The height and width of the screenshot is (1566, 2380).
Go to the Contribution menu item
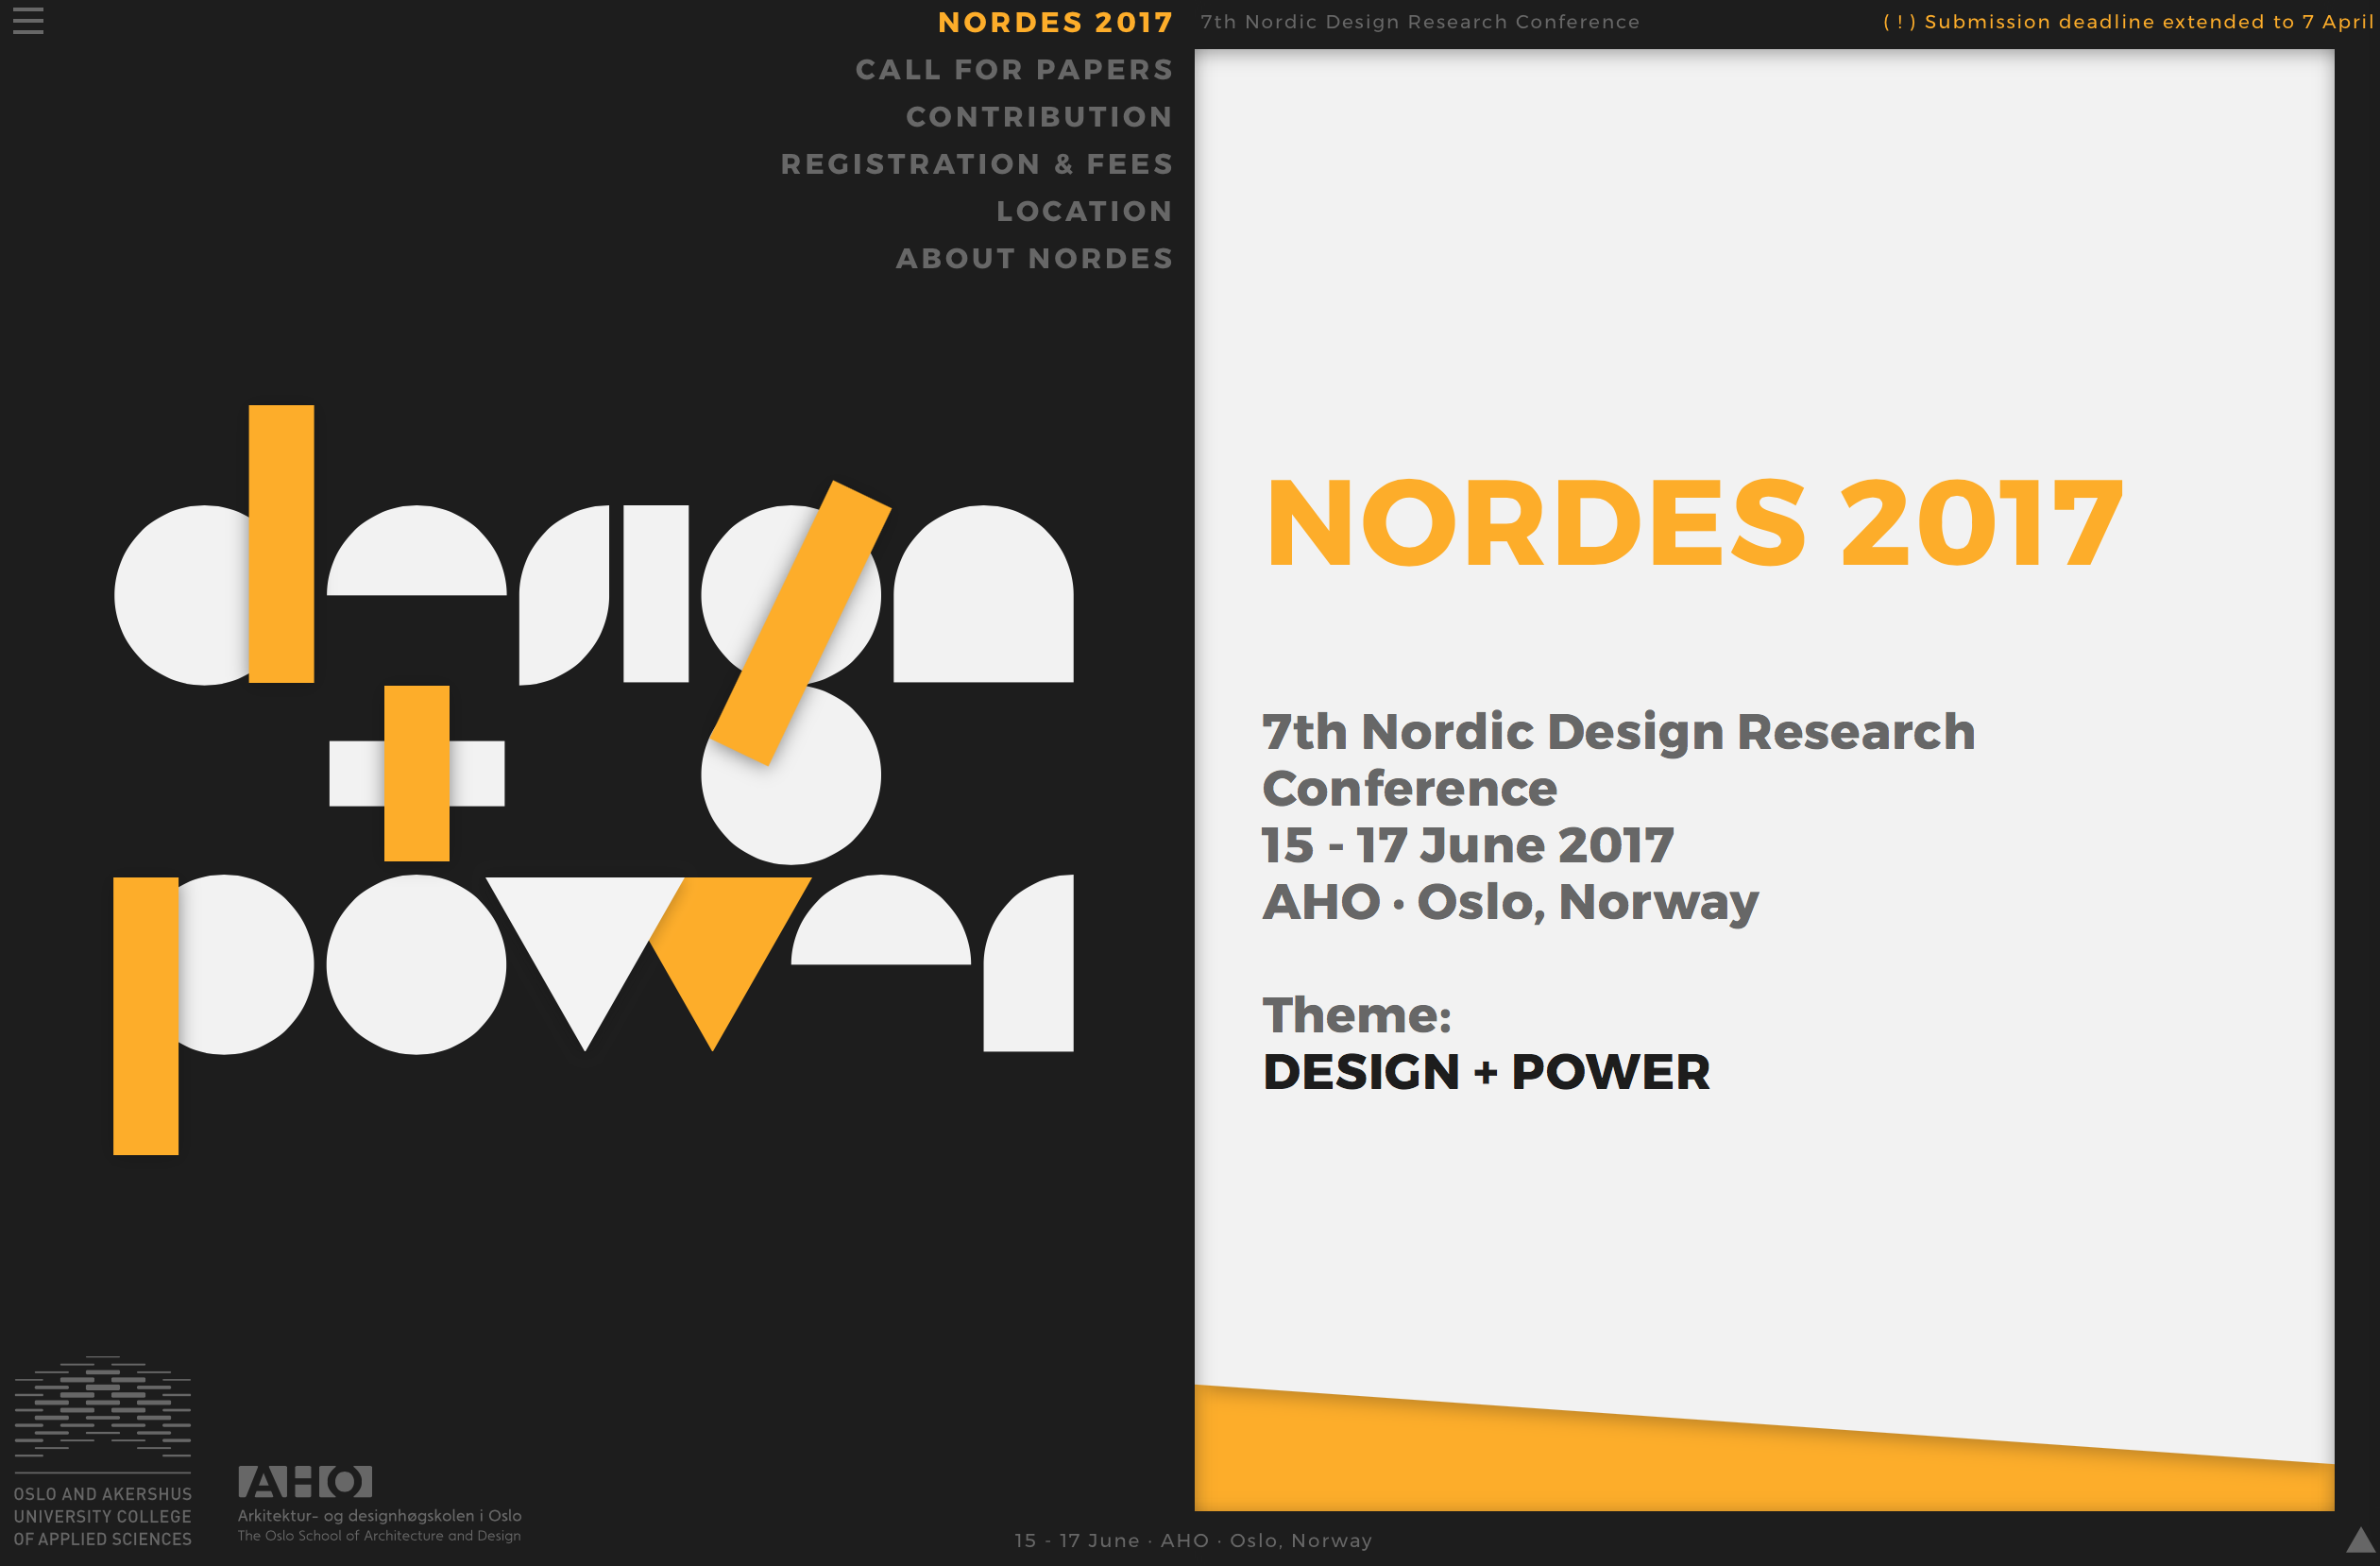(x=1039, y=116)
